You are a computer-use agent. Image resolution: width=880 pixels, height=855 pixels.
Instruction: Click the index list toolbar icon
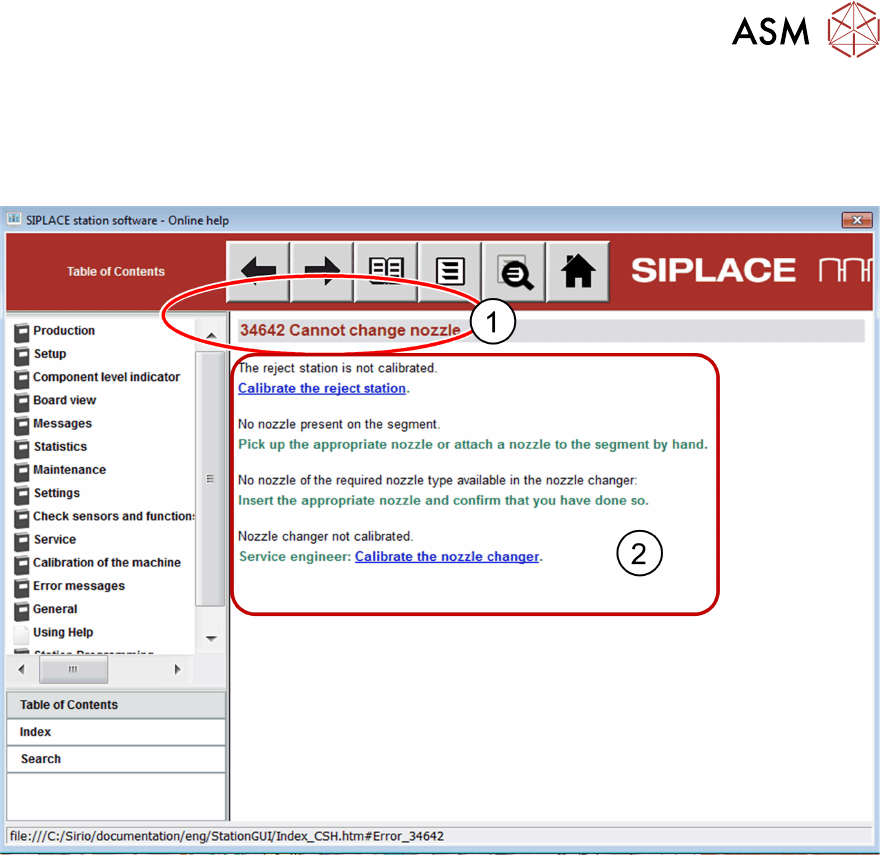click(x=450, y=272)
